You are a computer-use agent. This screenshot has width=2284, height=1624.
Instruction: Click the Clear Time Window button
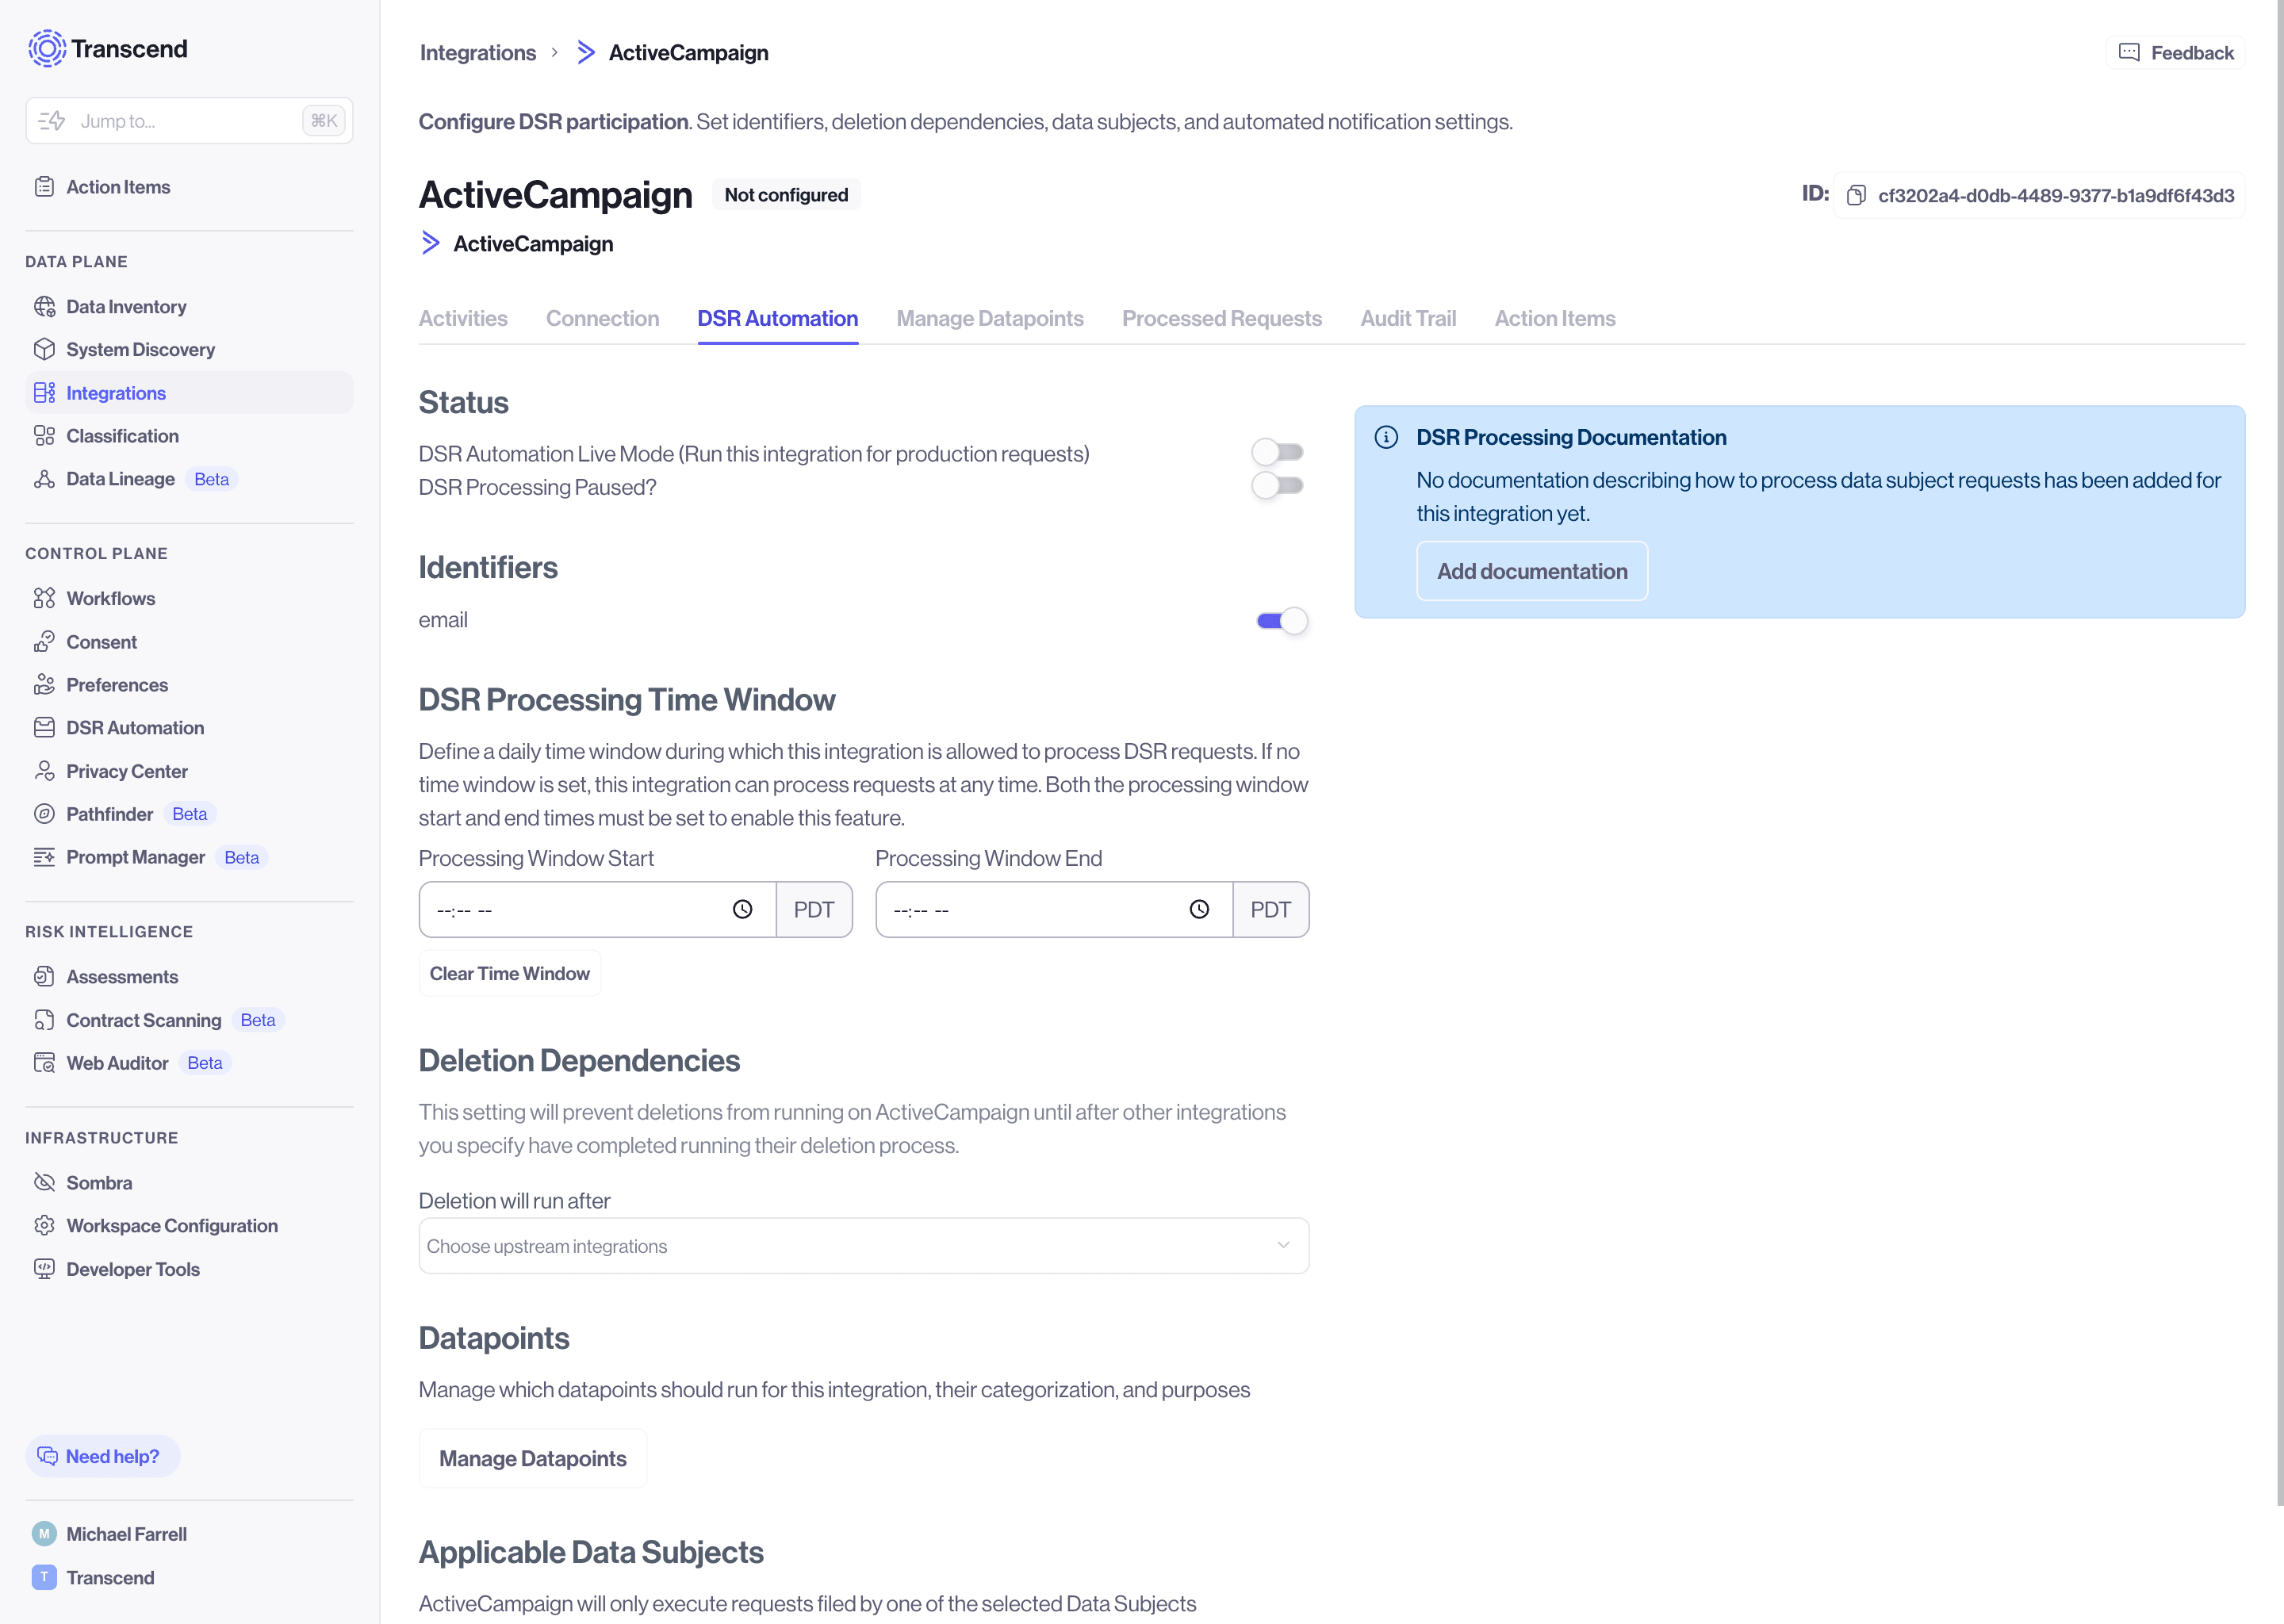point(510,973)
